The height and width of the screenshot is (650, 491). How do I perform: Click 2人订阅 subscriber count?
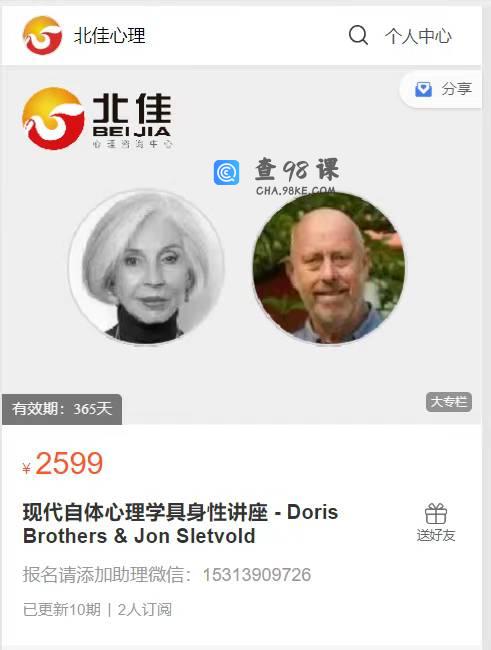145,610
